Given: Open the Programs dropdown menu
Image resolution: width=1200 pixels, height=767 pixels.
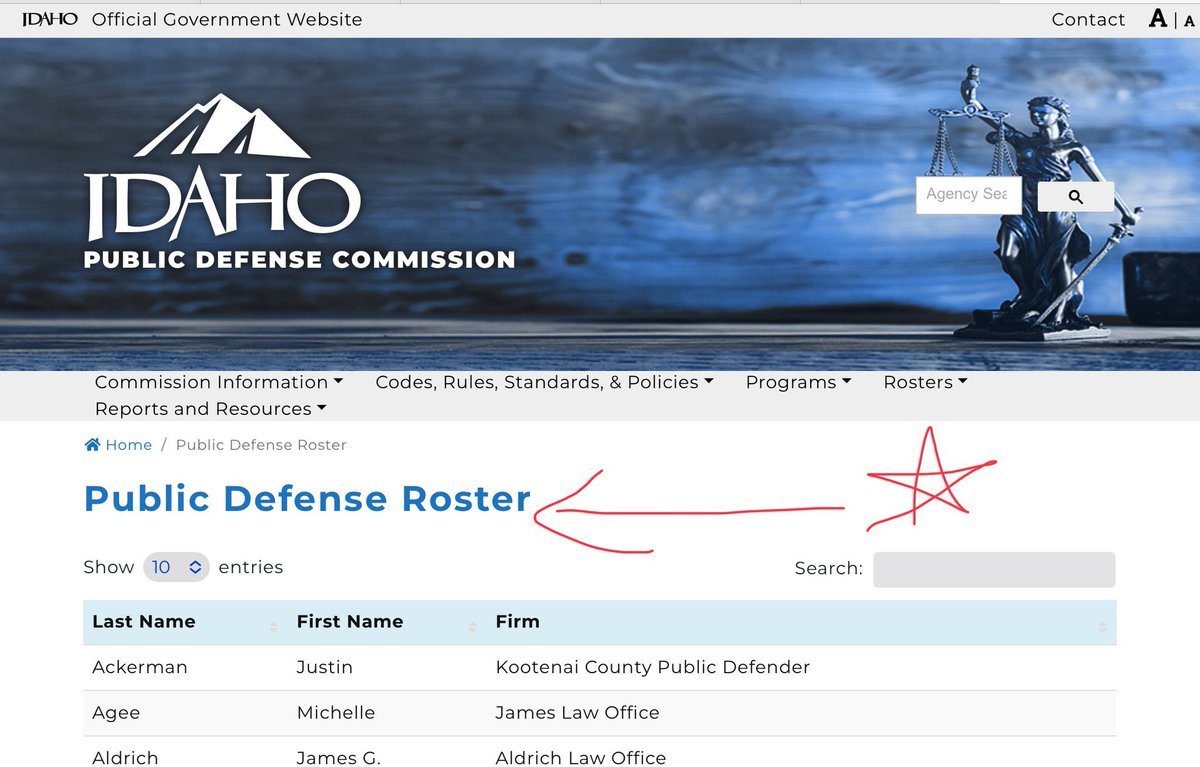Looking at the screenshot, I should [x=798, y=382].
